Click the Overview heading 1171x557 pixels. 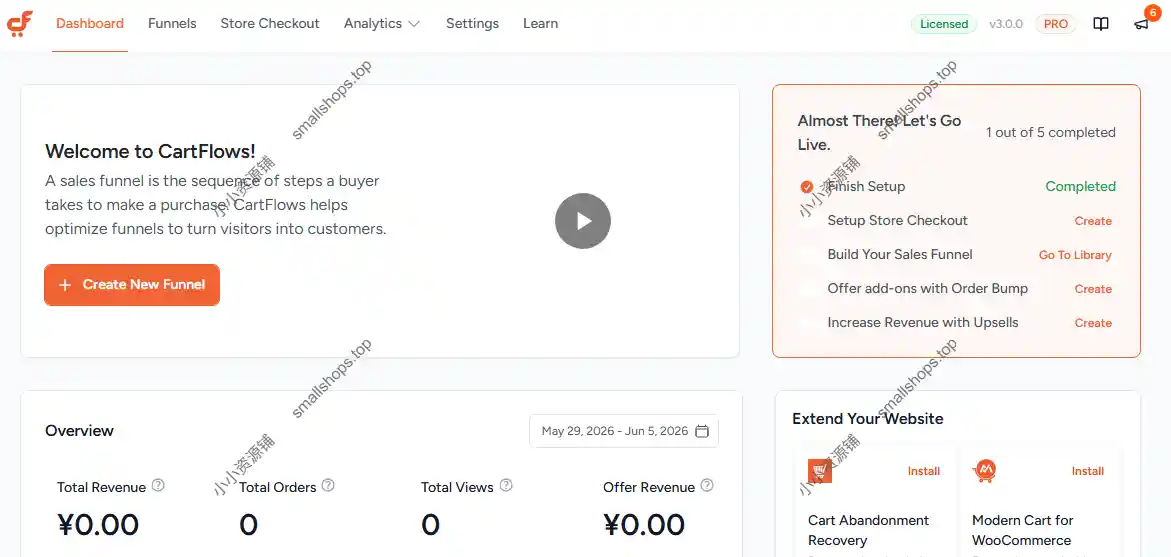pyautogui.click(x=79, y=431)
